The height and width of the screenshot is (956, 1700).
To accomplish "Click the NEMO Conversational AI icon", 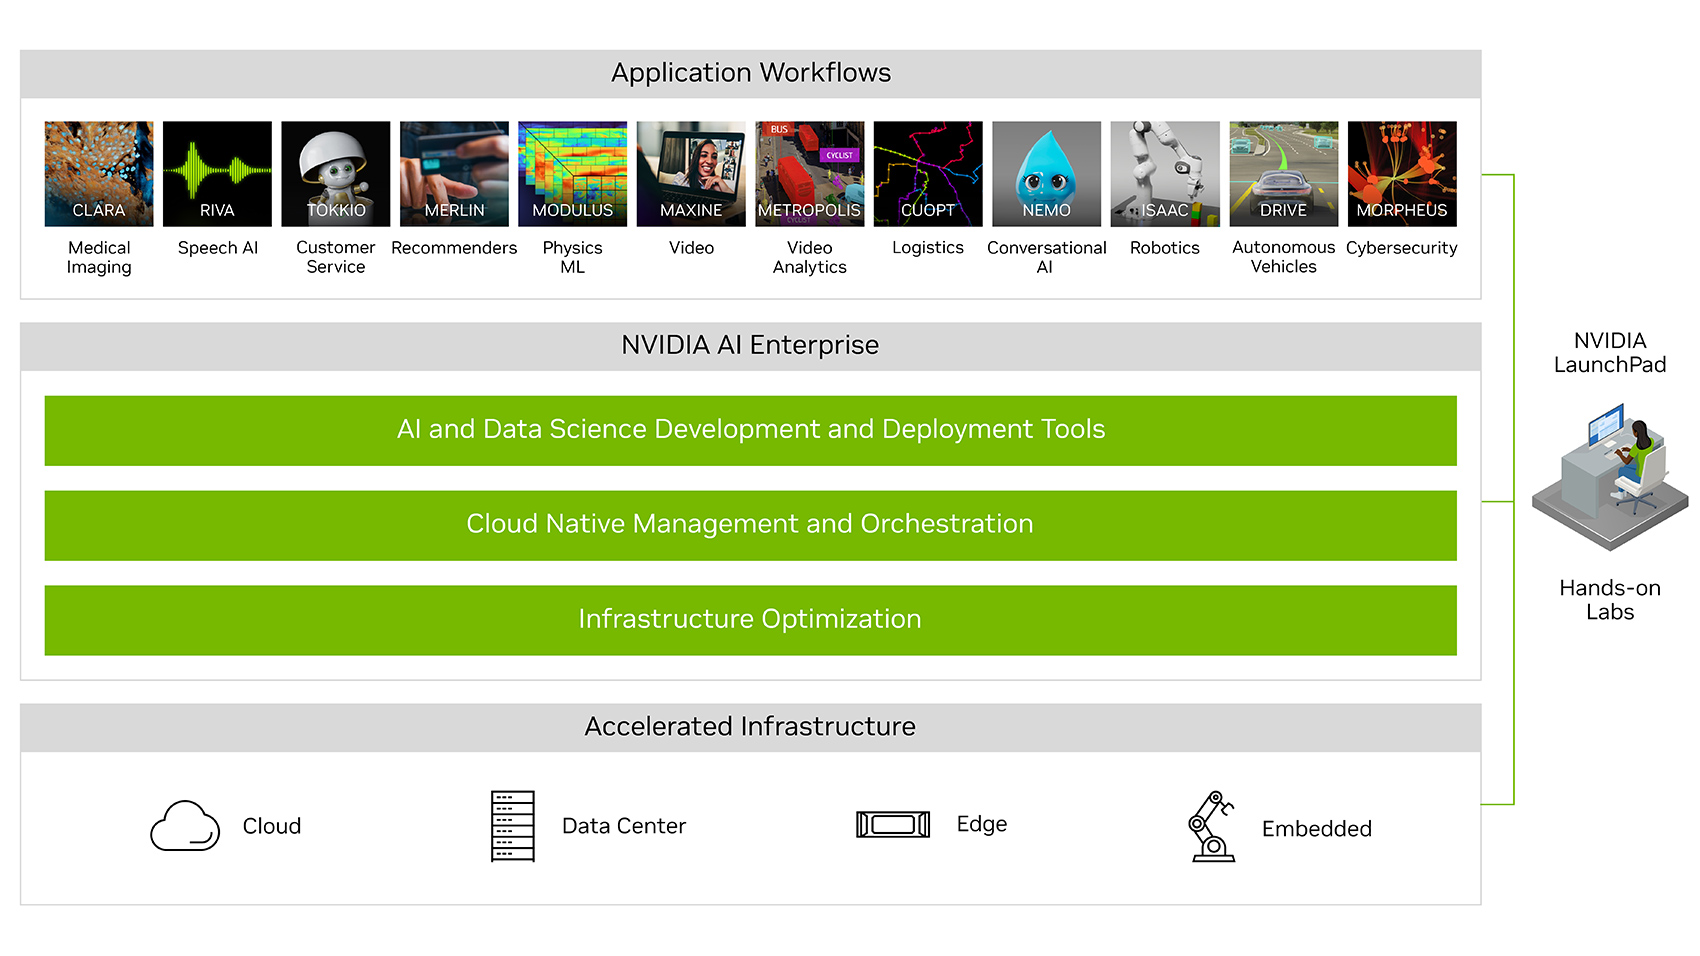I will tap(1046, 172).
